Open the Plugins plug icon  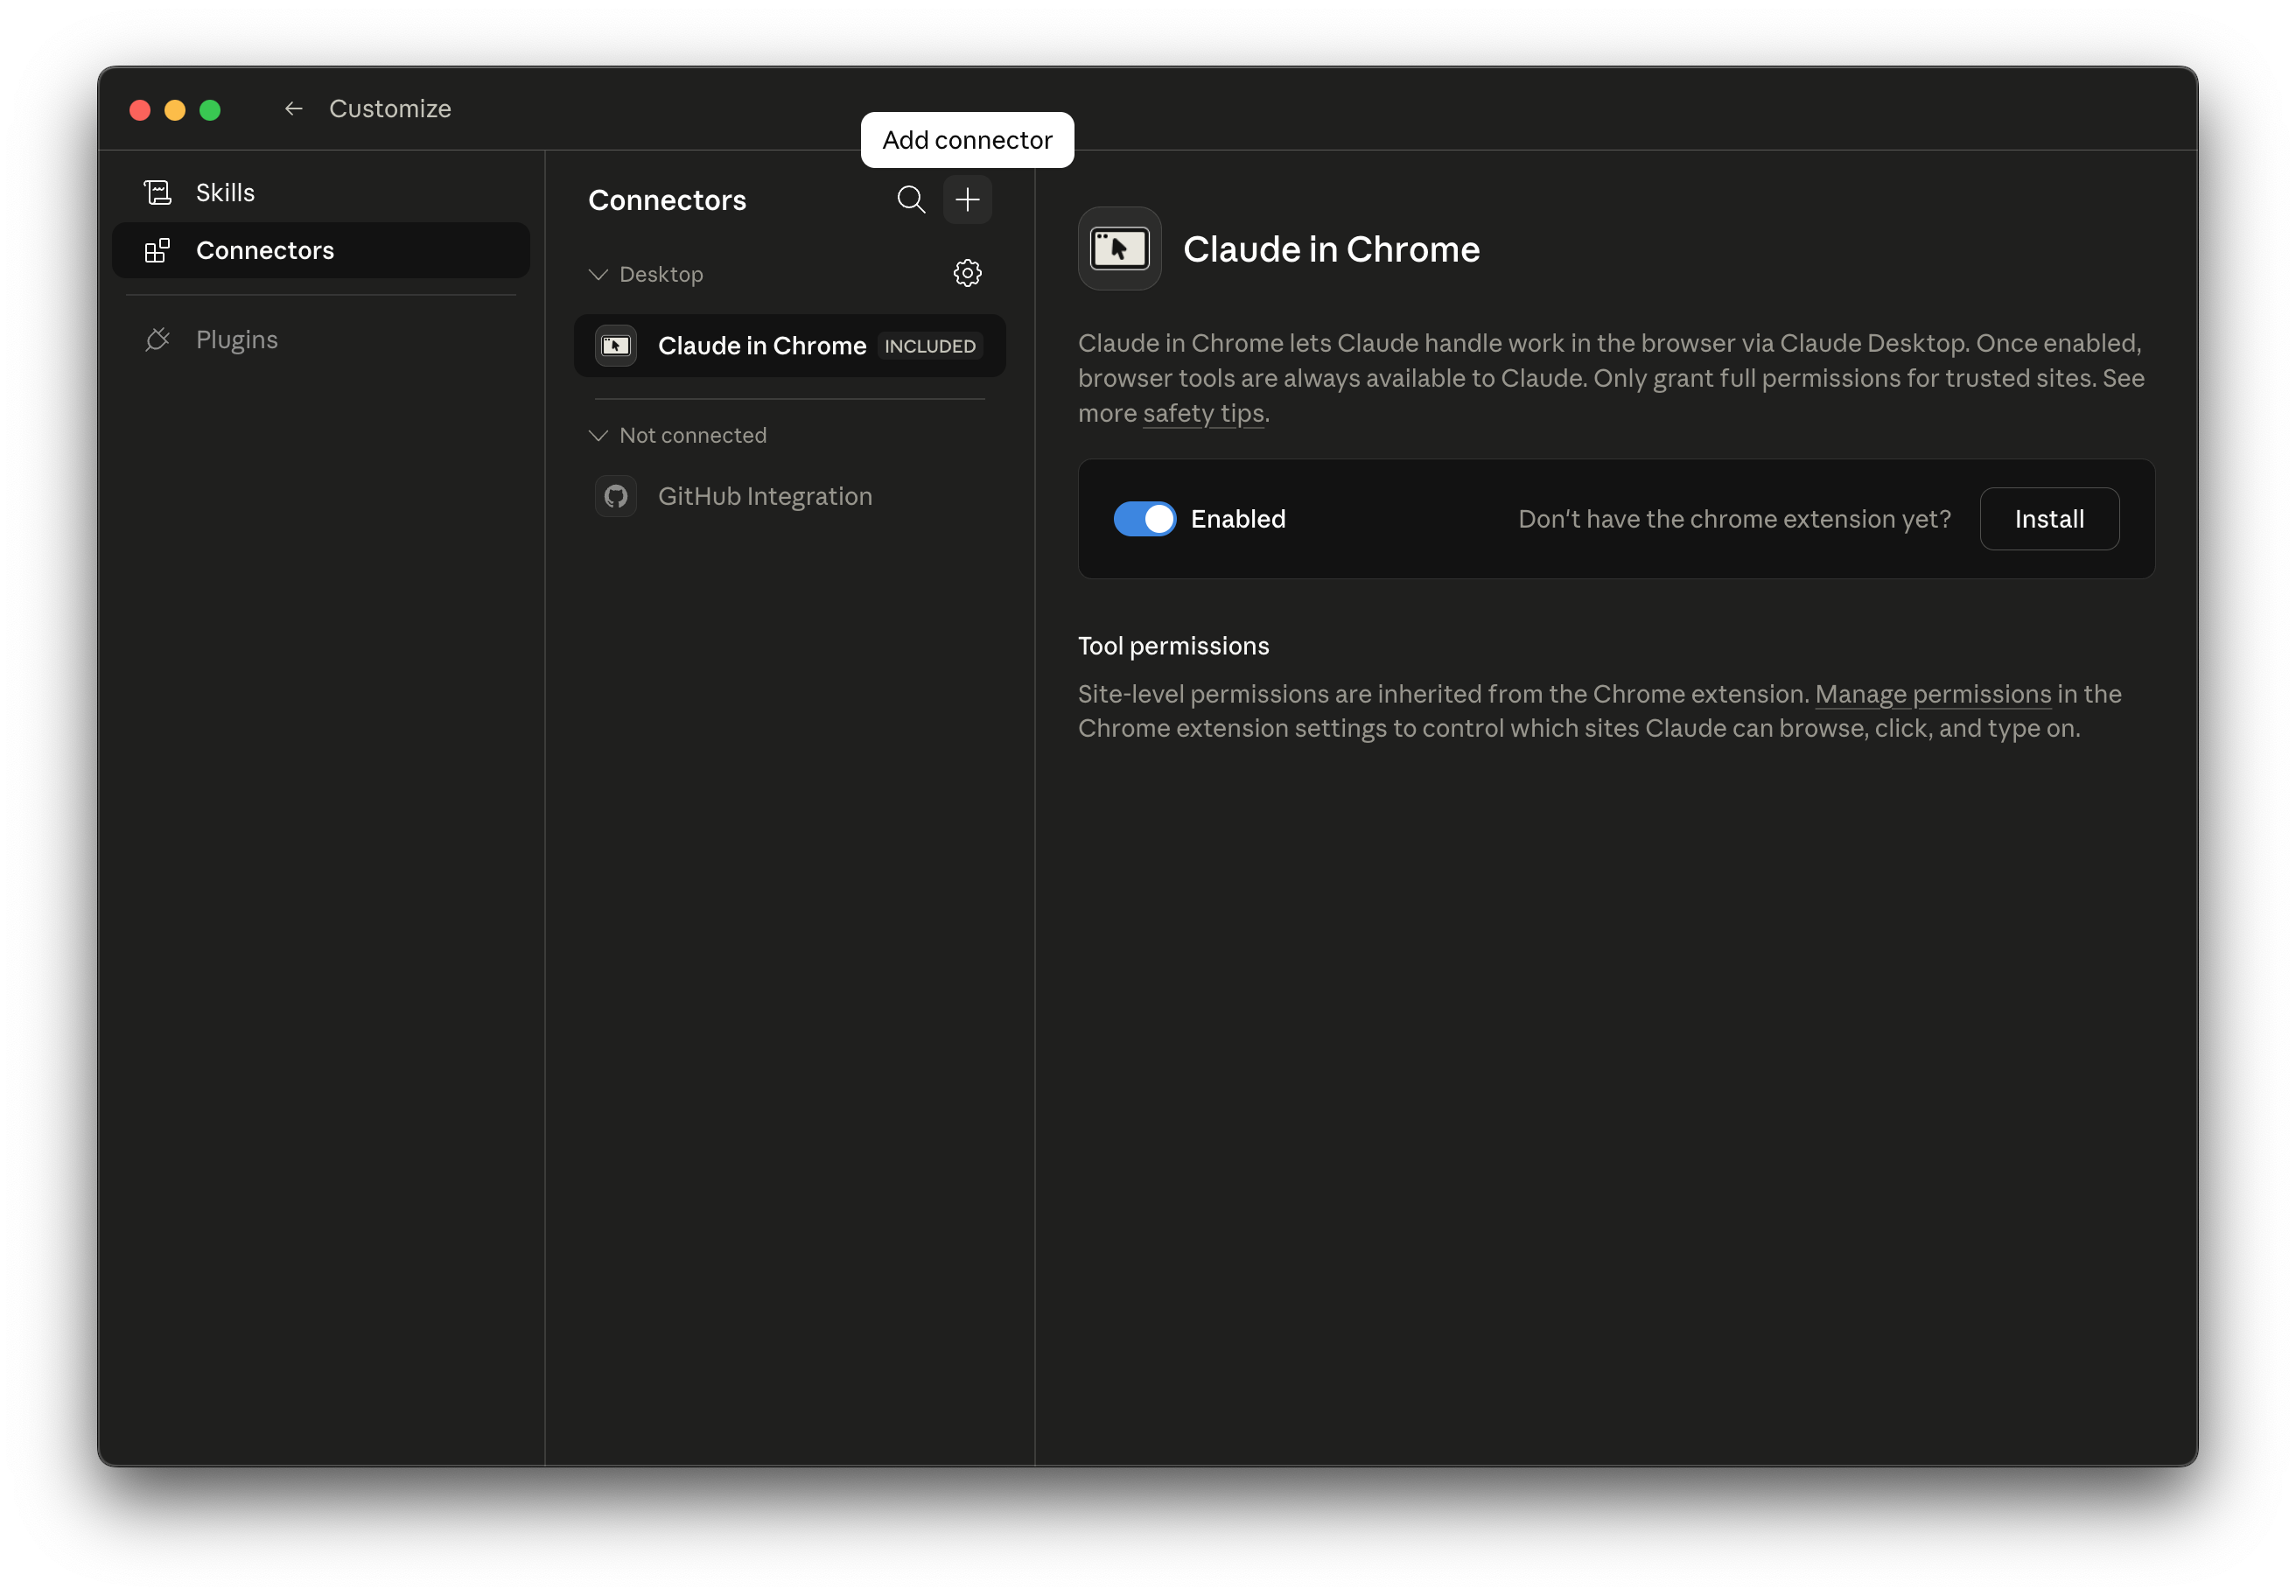[x=157, y=339]
